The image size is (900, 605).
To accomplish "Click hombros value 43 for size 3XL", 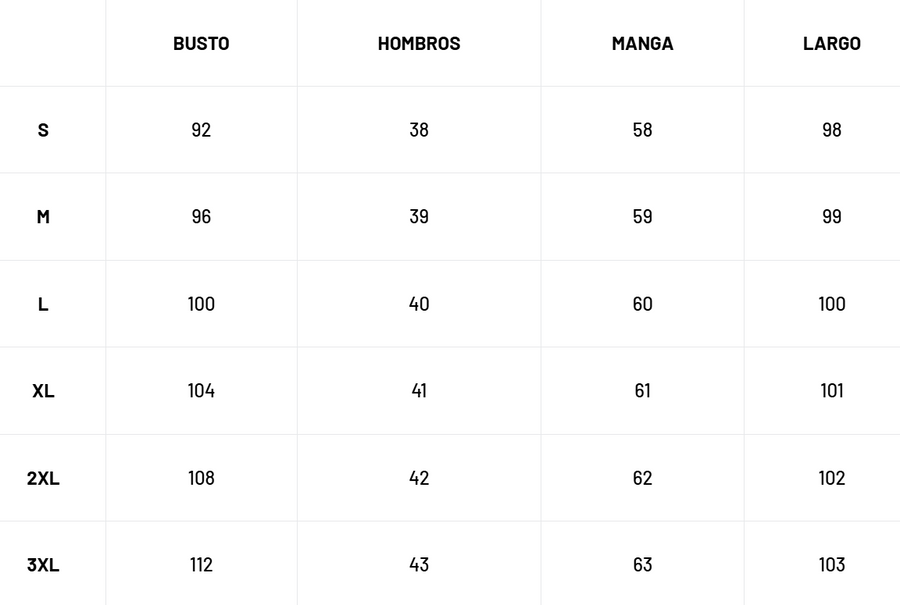I will [419, 565].
